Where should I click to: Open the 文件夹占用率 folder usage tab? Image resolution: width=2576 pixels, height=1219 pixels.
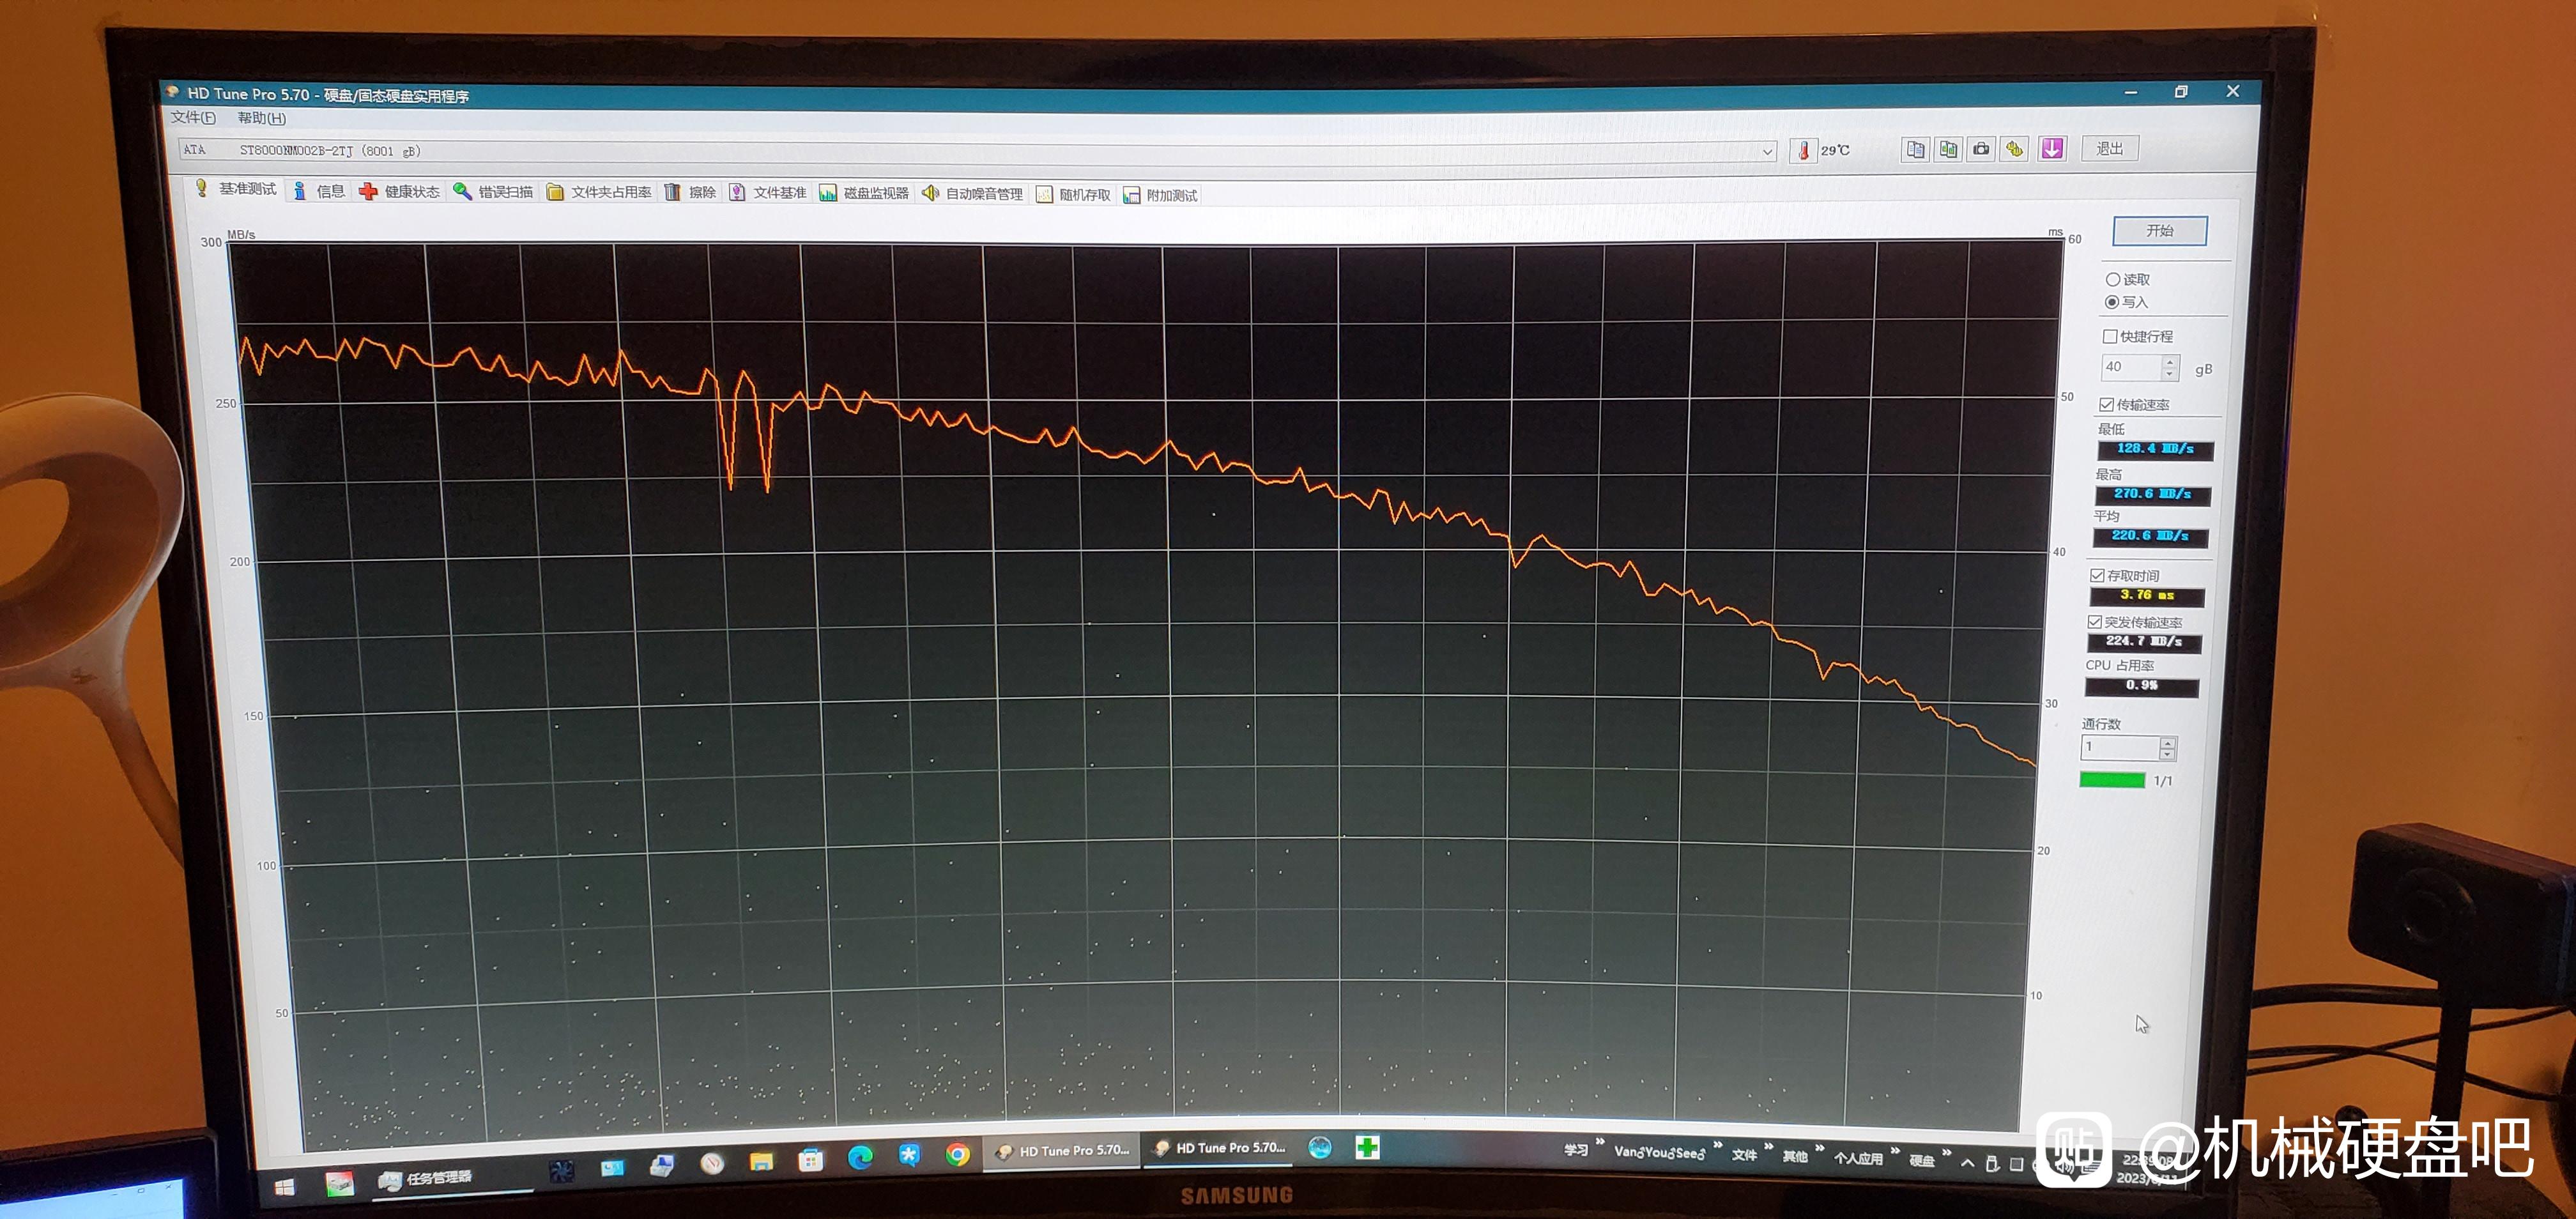tap(599, 192)
